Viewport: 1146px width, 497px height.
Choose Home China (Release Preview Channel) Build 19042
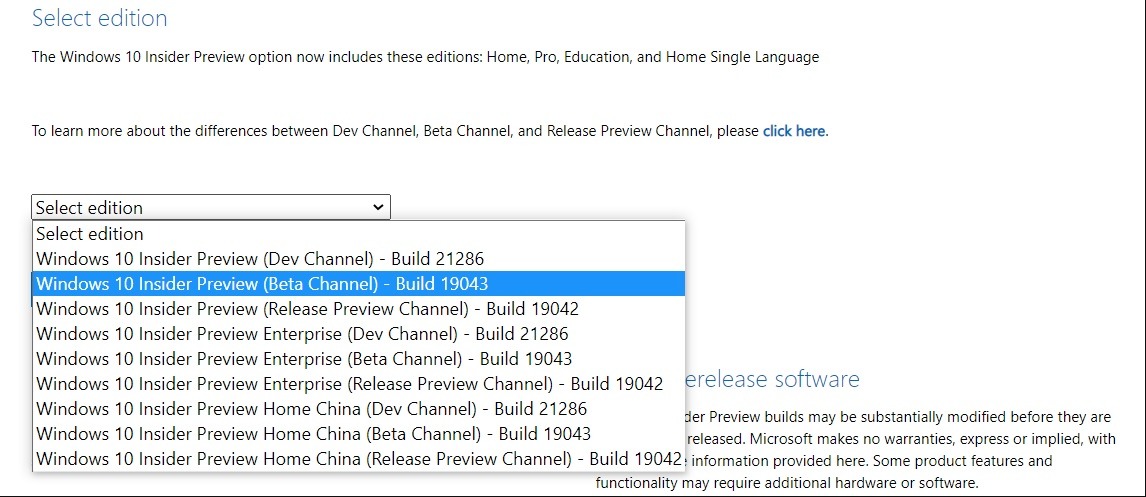coord(358,459)
